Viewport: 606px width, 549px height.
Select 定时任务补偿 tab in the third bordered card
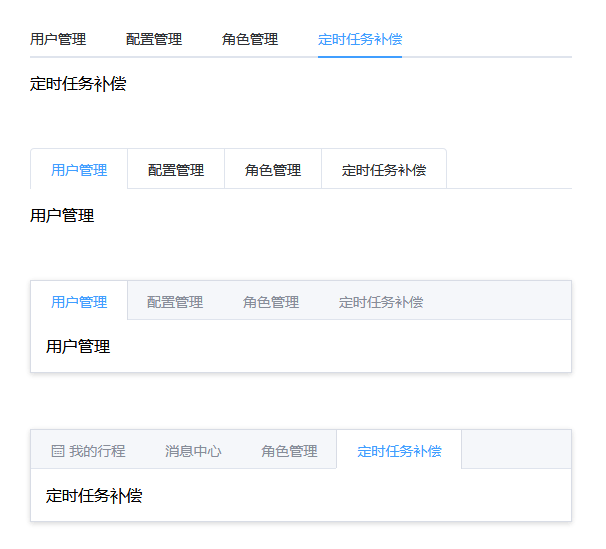(x=381, y=302)
